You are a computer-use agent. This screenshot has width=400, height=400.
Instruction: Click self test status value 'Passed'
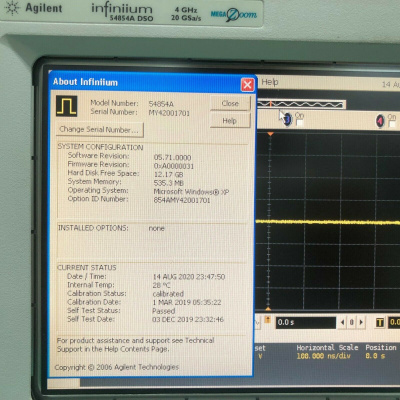163,311
